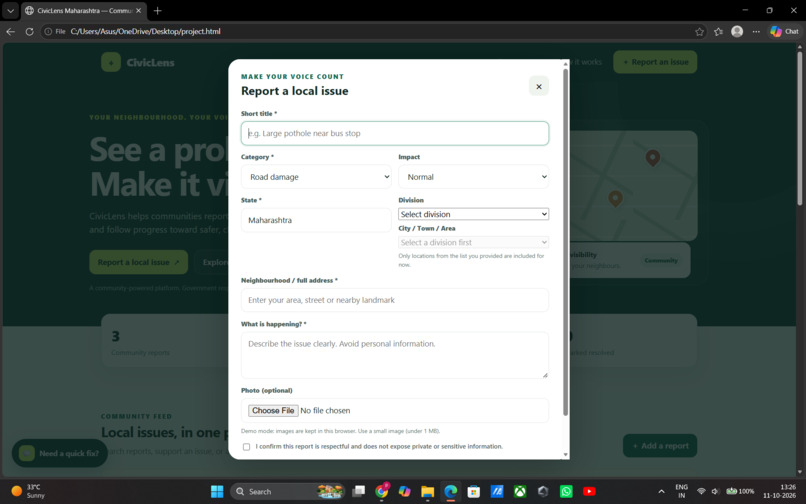
Task: Add this page to favorites with star icon
Action: [x=699, y=32]
